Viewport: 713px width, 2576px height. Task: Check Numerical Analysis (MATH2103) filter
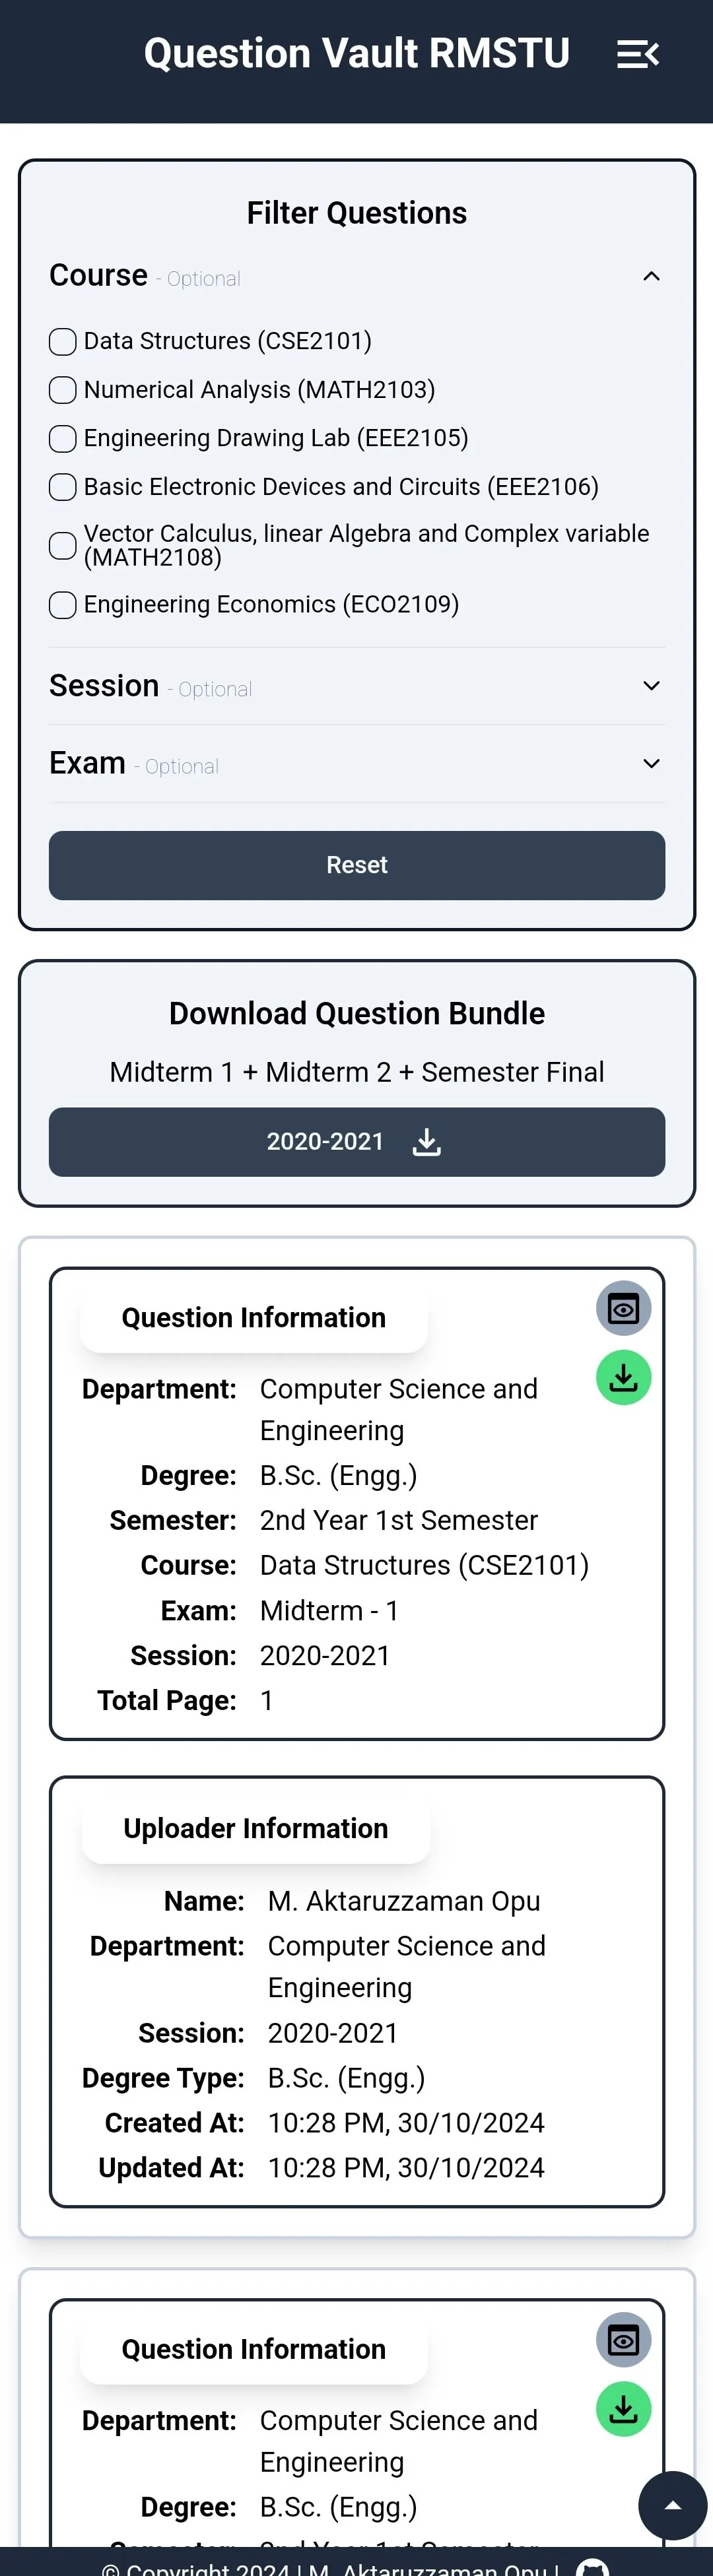63,390
